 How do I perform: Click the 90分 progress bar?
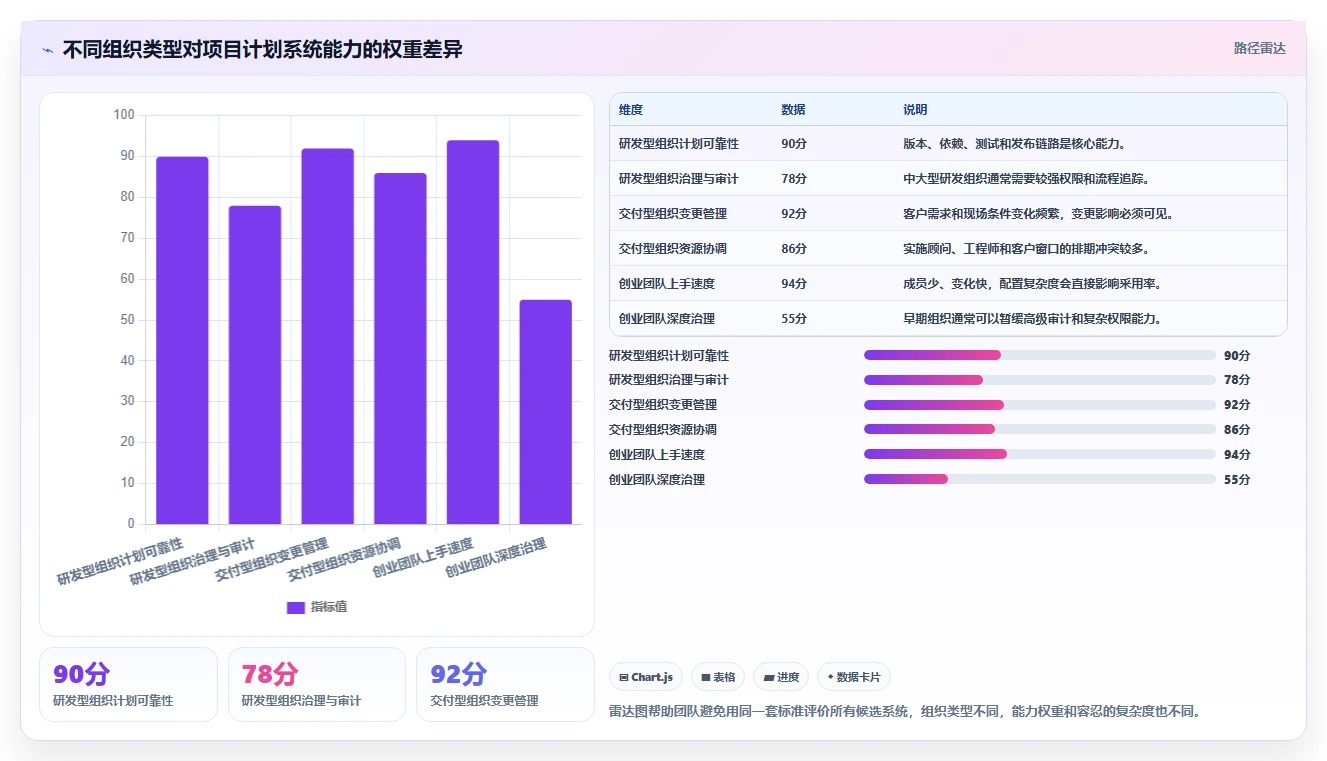[x=1040, y=355]
